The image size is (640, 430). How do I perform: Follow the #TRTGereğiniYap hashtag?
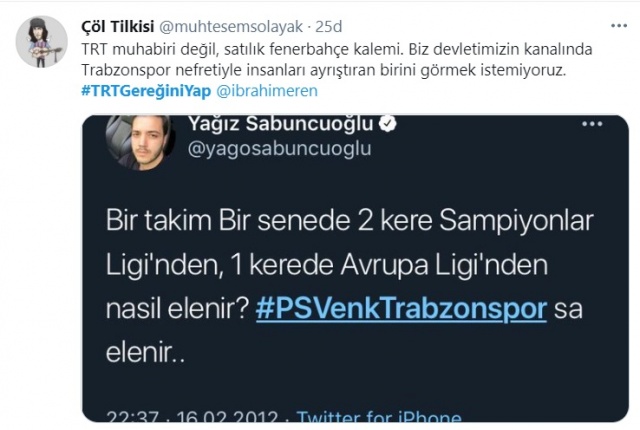(146, 91)
